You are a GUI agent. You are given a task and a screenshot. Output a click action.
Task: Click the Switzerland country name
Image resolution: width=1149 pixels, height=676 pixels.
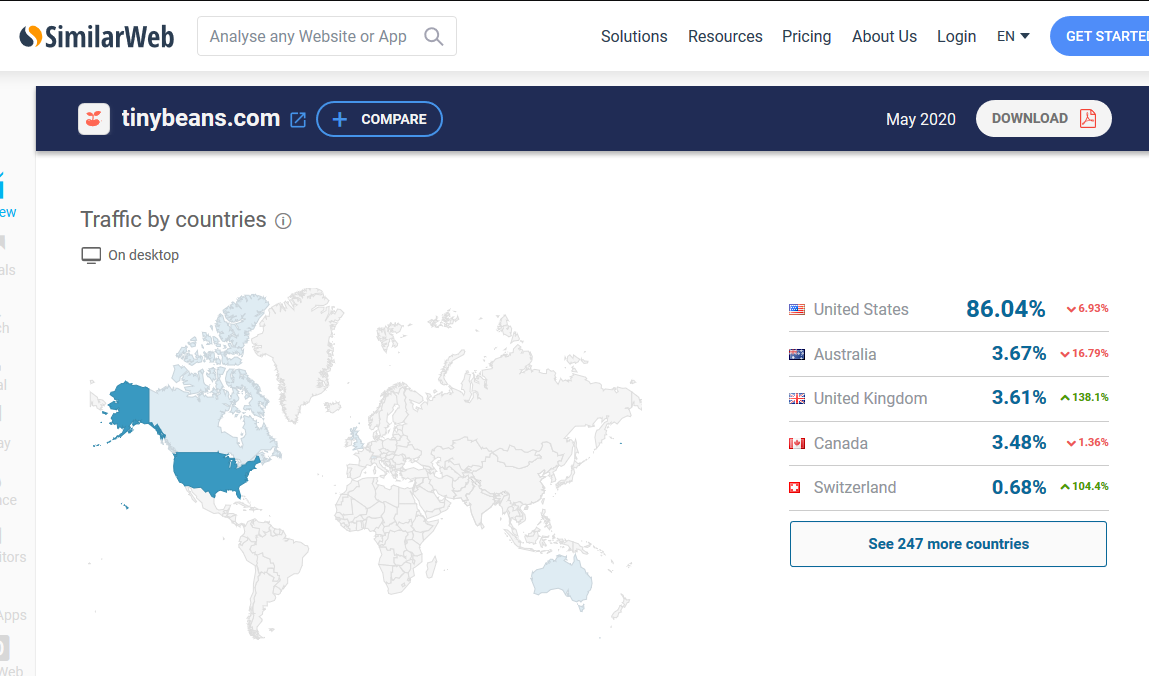854,487
